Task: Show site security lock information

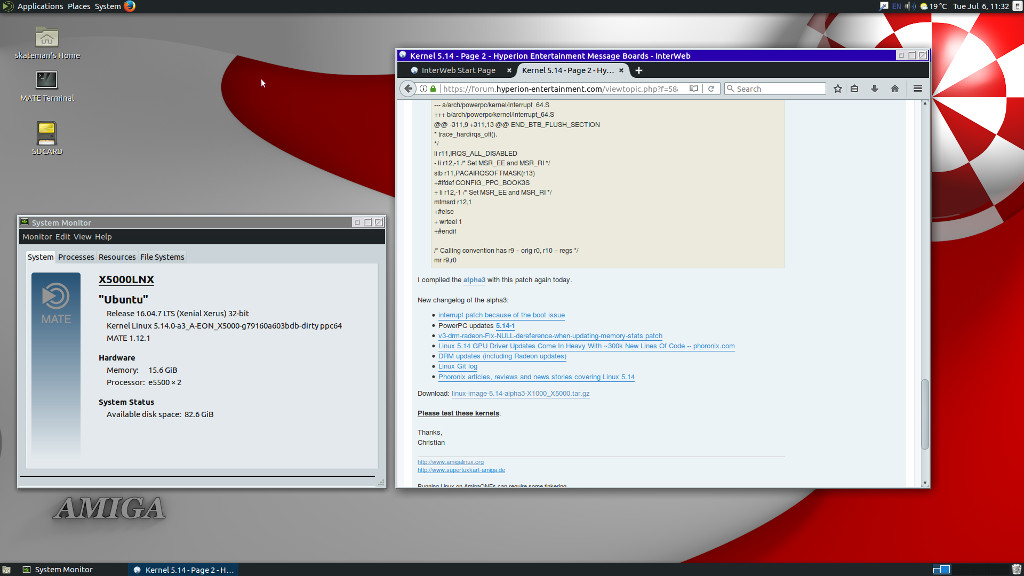Action: point(433,89)
